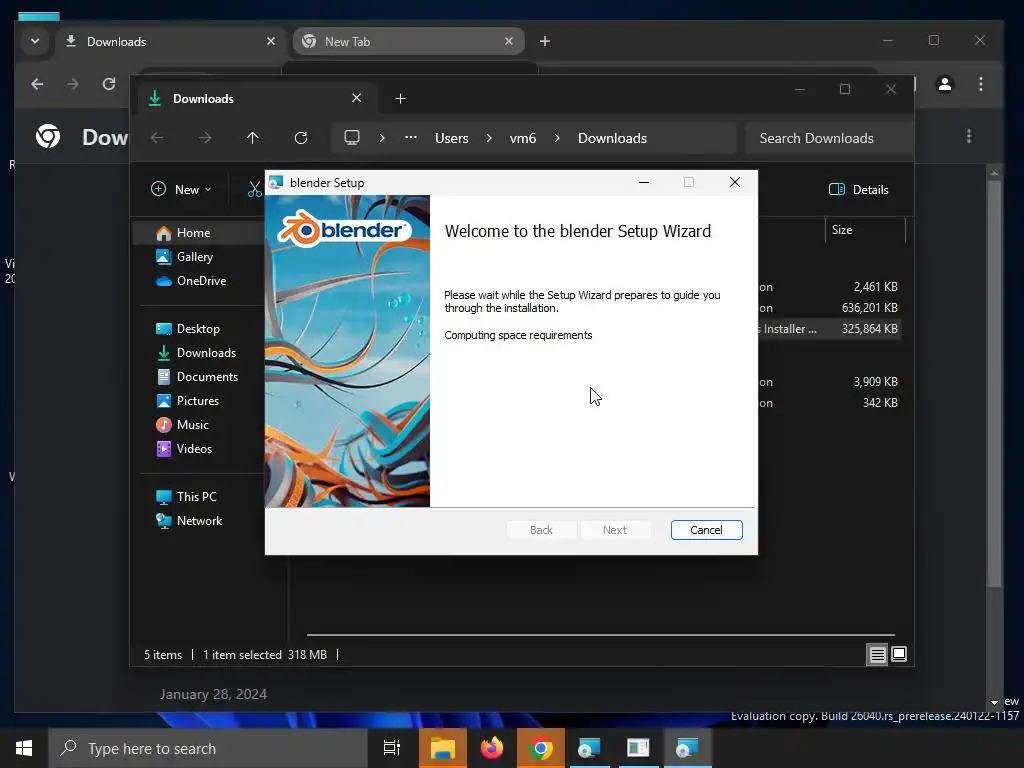Image resolution: width=1024 pixels, height=768 pixels.
Task: Add a new File Explorer tab
Action: pyautogui.click(x=401, y=99)
